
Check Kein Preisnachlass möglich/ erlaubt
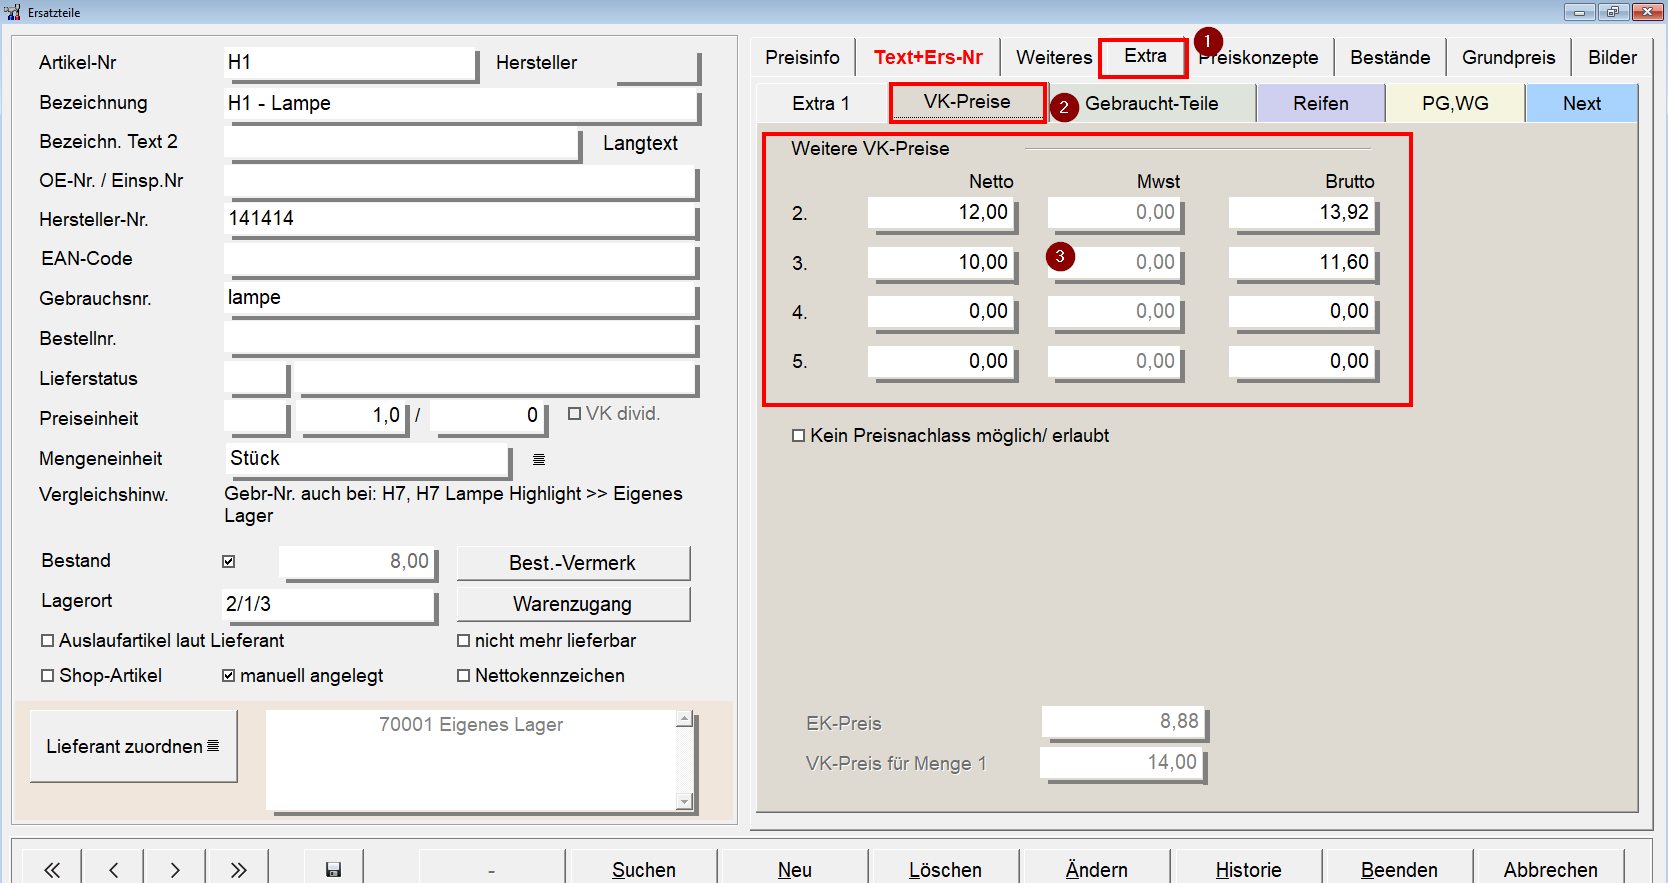(x=798, y=435)
